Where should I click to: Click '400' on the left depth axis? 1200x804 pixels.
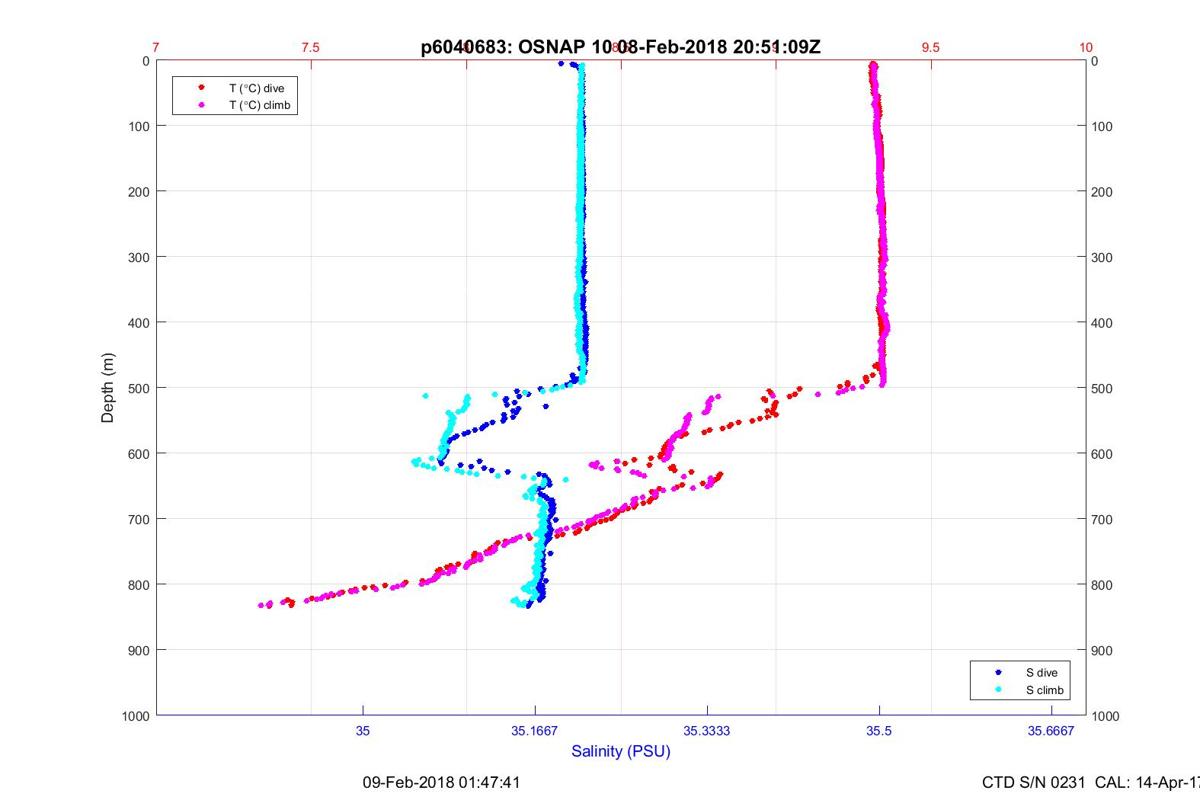tap(139, 322)
